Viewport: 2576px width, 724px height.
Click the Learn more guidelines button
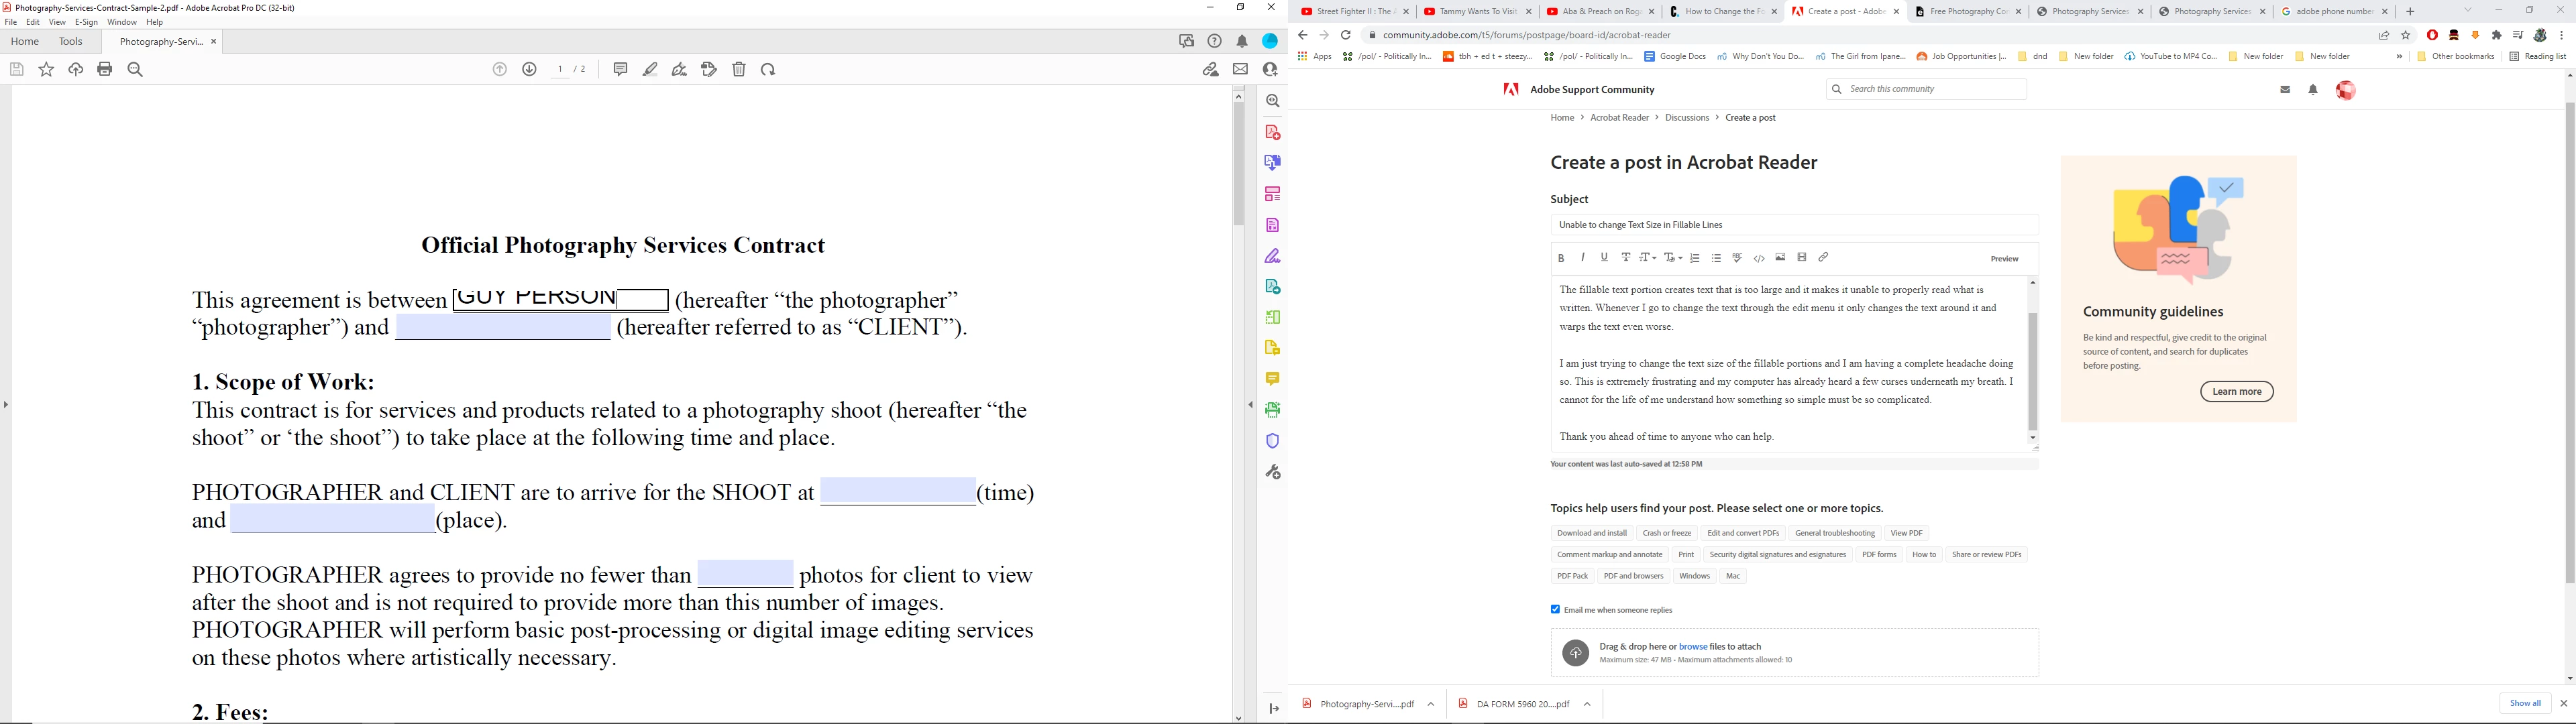pos(2236,392)
